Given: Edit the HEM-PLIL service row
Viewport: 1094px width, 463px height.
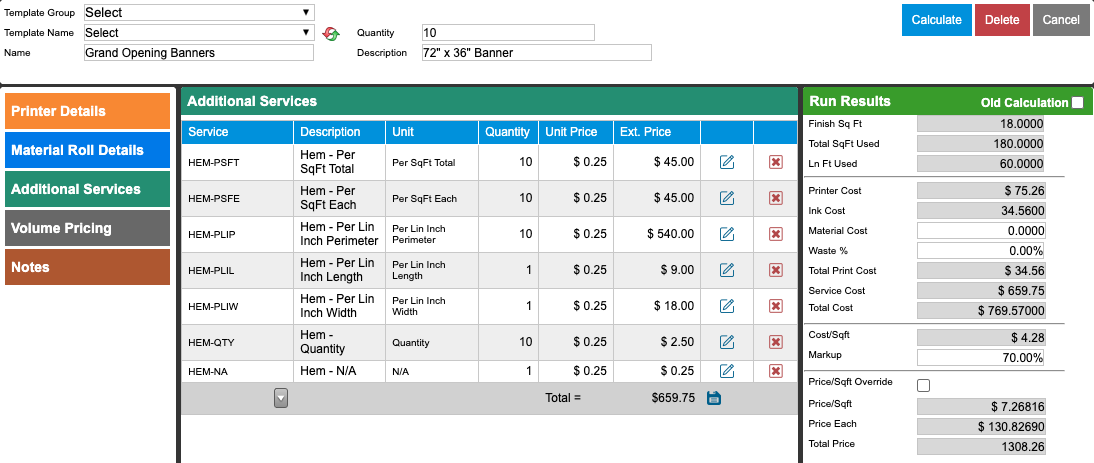Looking at the screenshot, I should (726, 270).
